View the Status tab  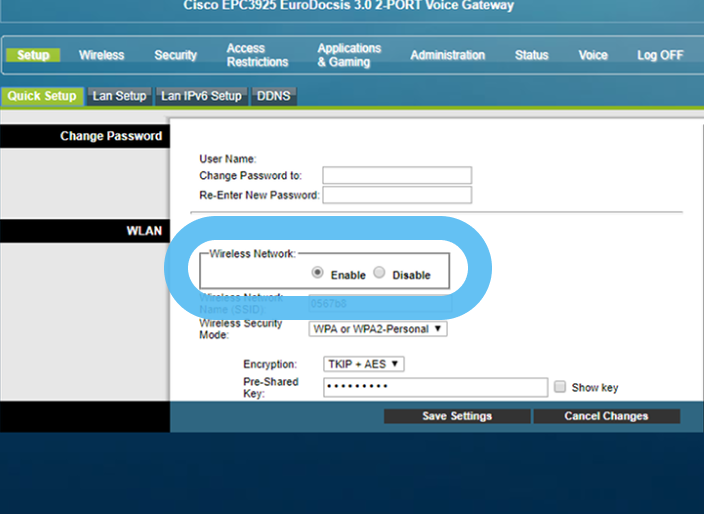click(531, 55)
